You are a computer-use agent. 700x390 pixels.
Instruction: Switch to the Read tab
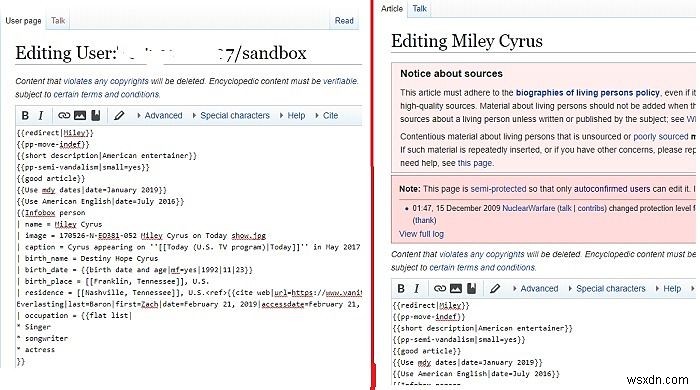click(x=344, y=21)
